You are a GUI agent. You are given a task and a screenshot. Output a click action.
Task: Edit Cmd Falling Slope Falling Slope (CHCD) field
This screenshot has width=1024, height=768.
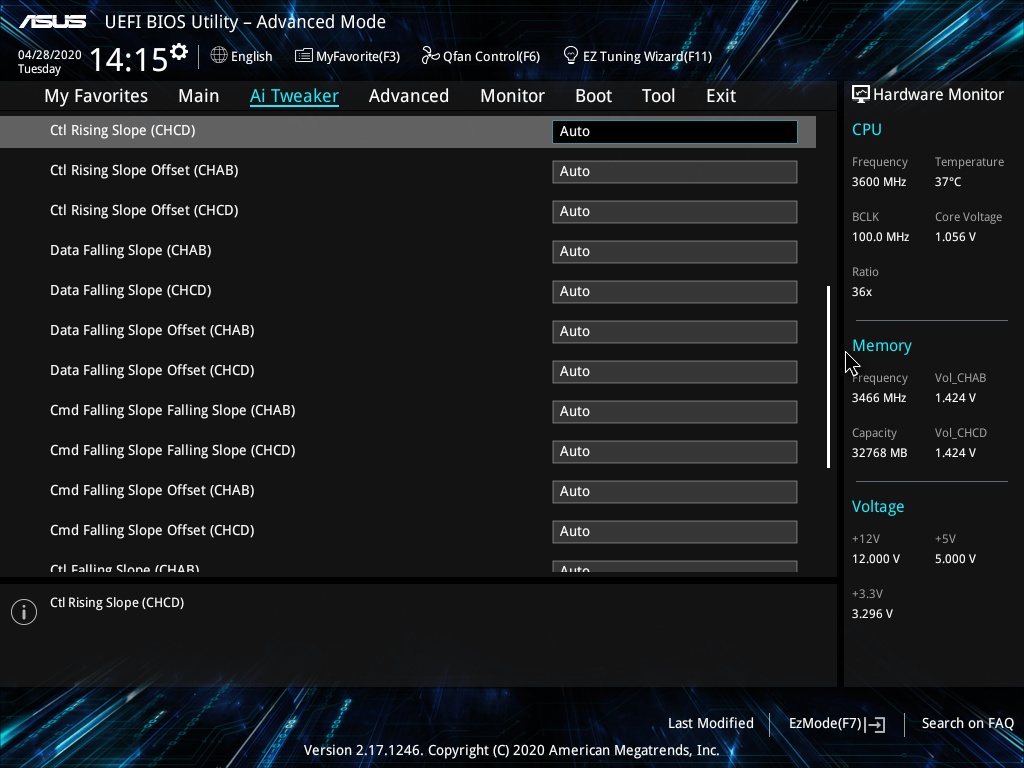coord(675,451)
